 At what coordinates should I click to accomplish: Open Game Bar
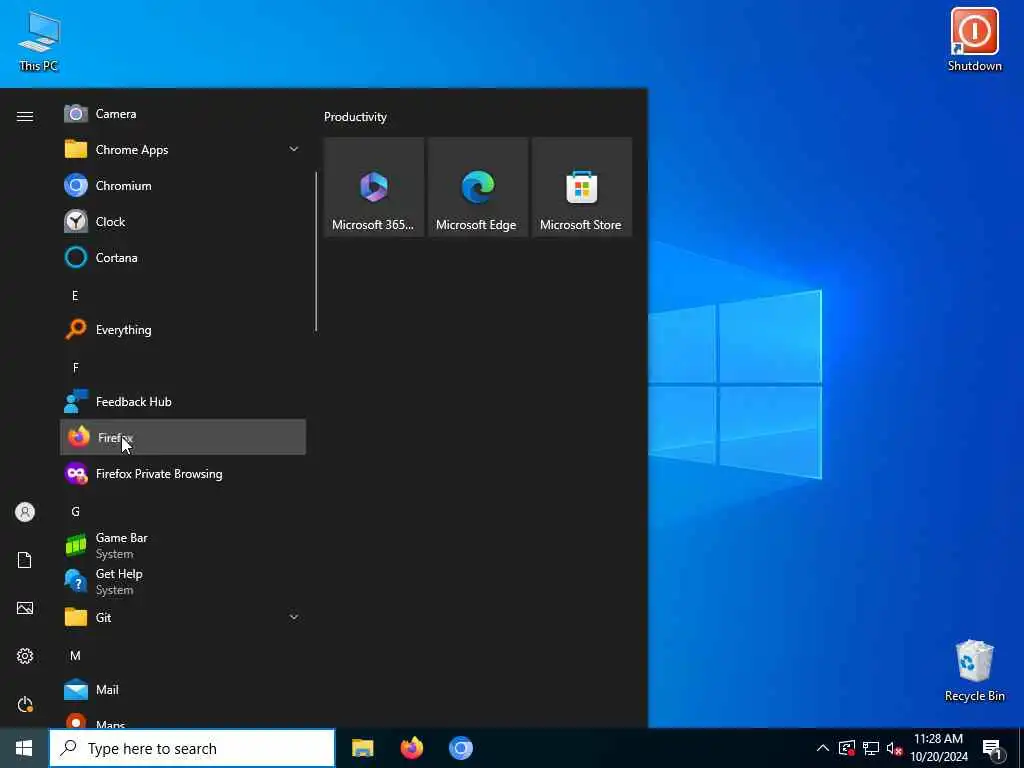183,545
